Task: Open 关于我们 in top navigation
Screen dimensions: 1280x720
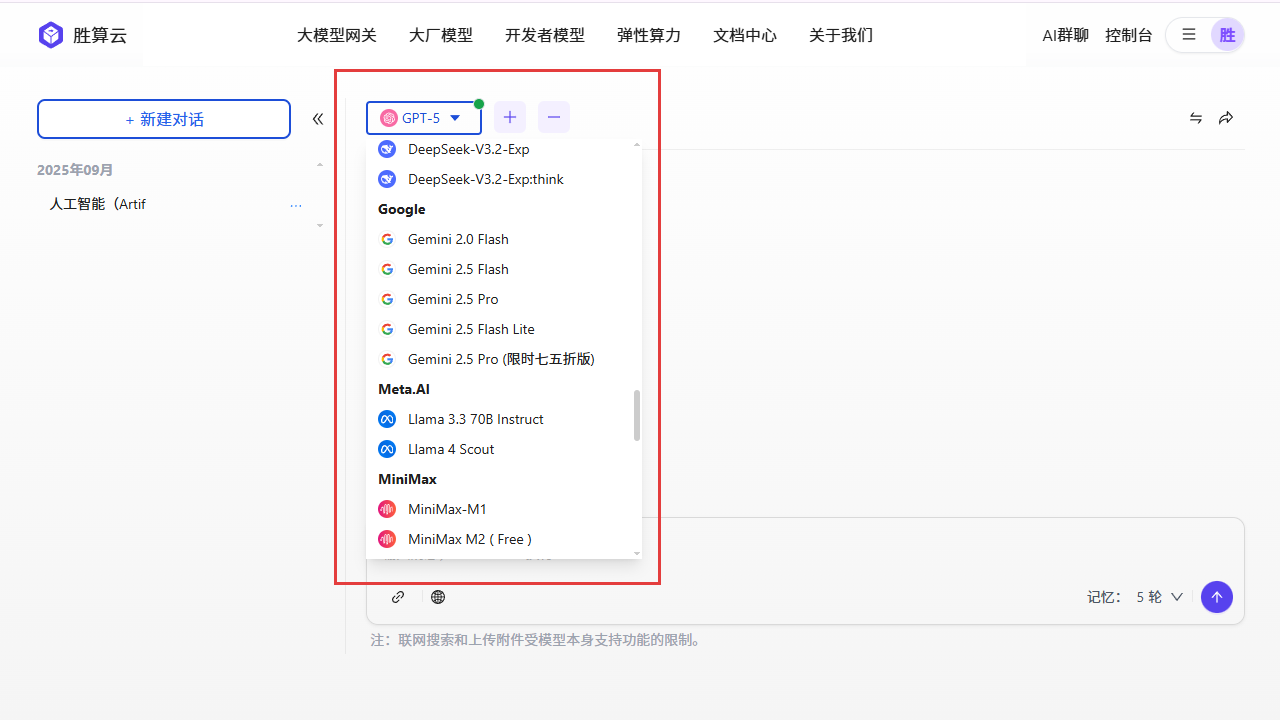Action: pyautogui.click(x=841, y=35)
